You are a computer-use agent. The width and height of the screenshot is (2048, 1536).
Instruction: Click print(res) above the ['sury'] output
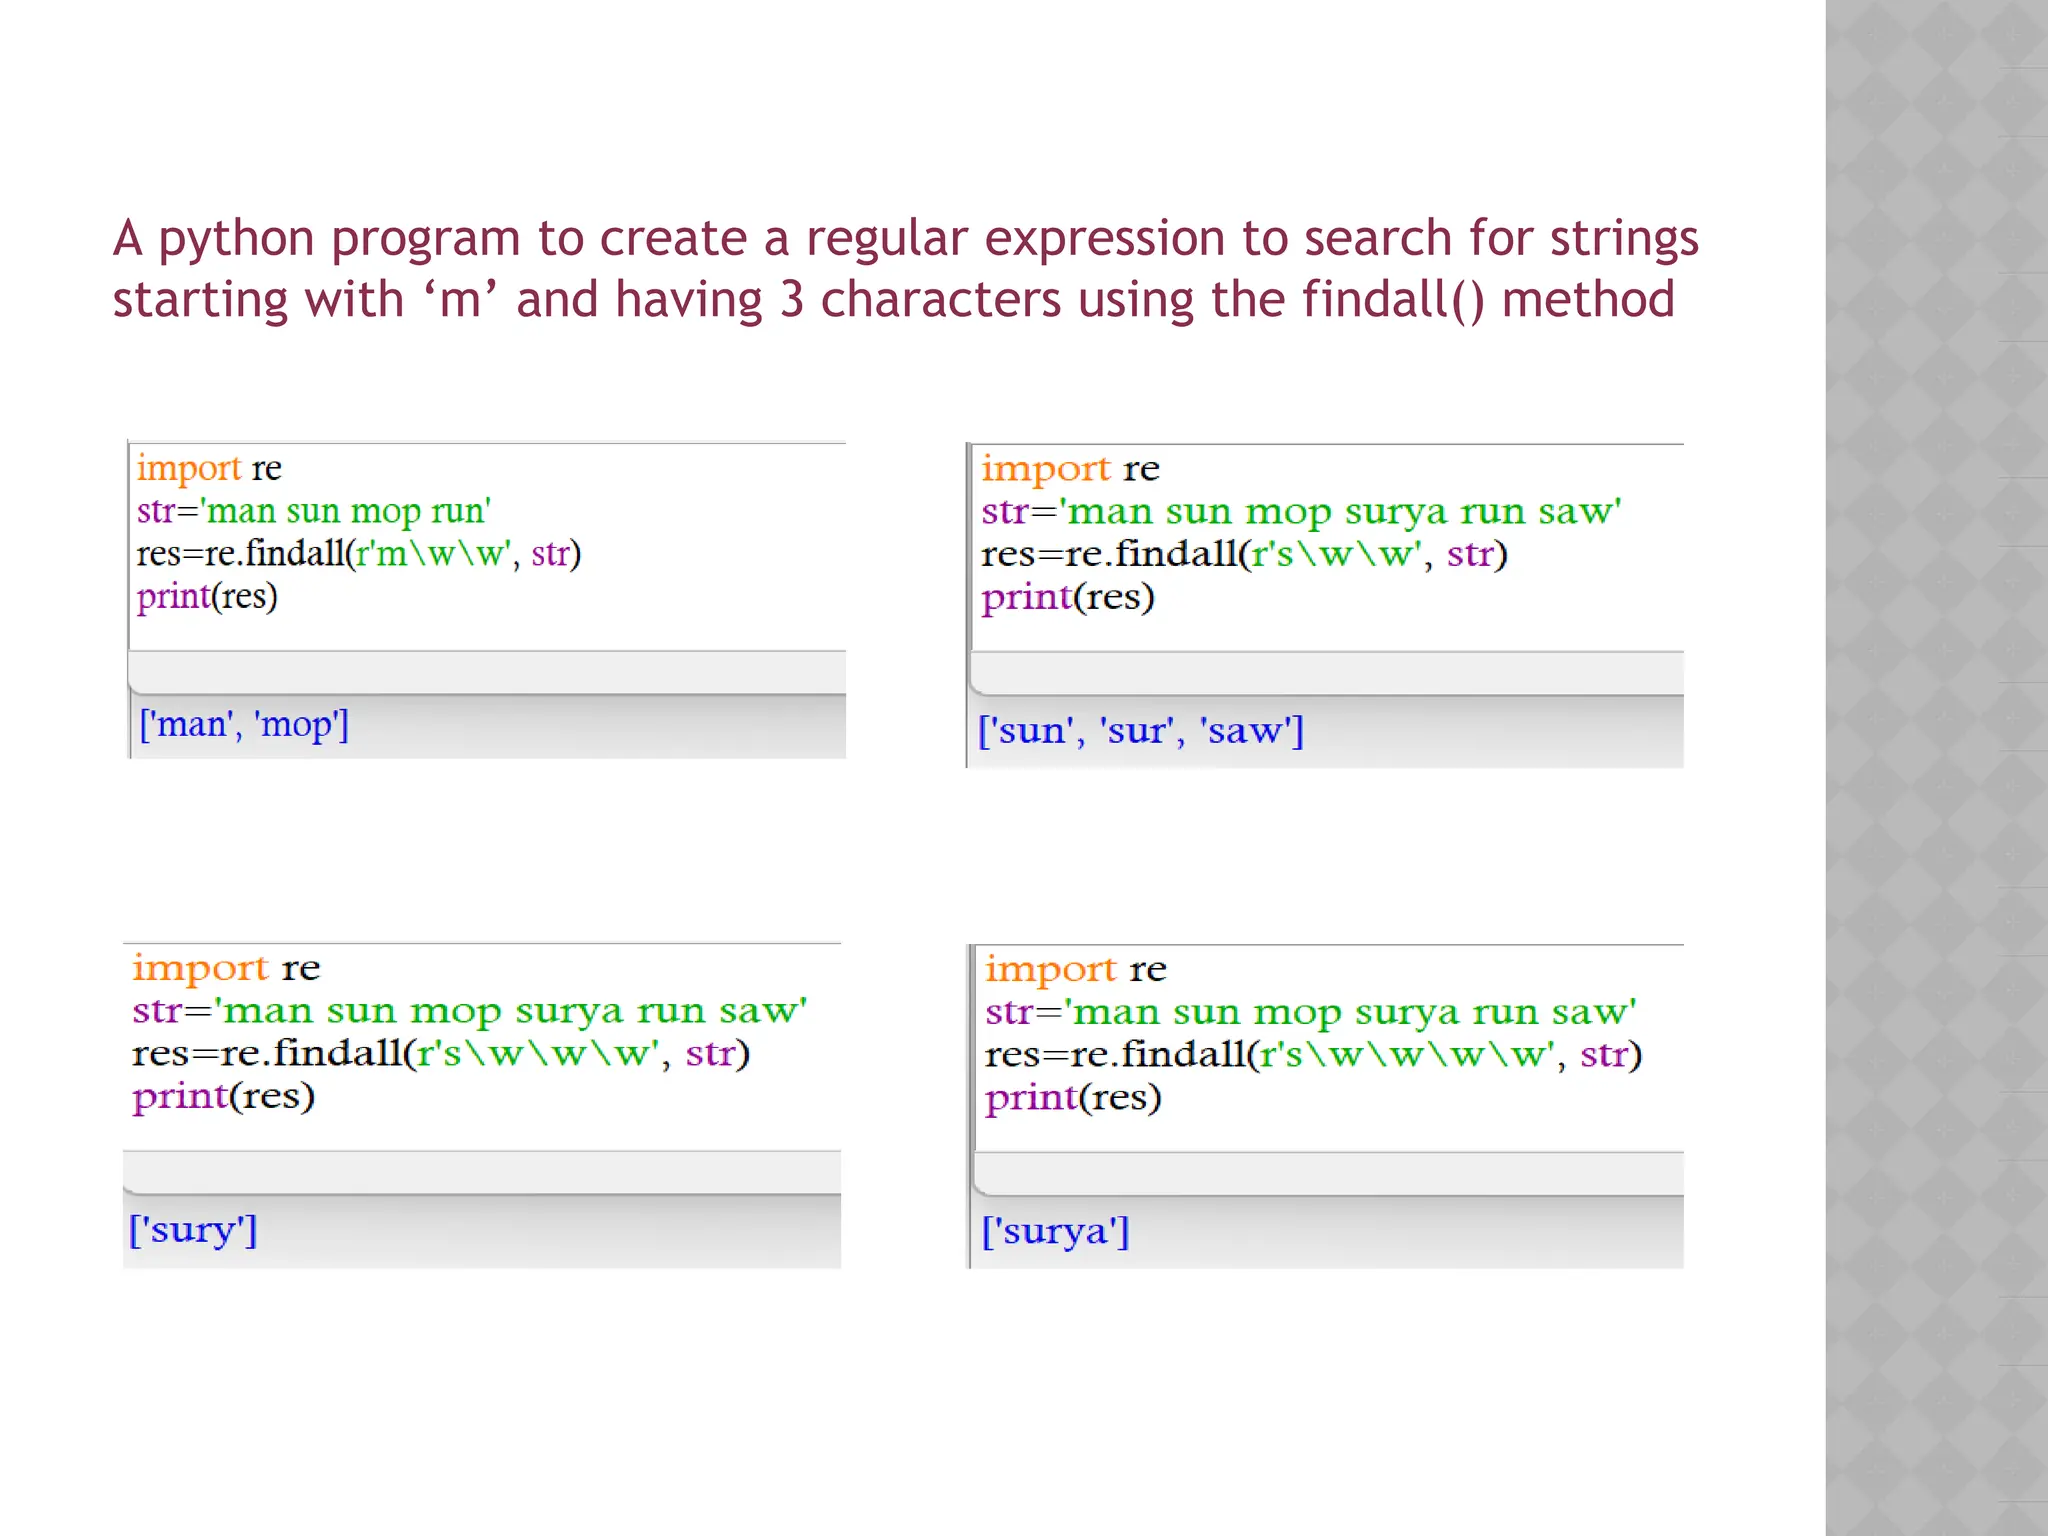point(224,1097)
